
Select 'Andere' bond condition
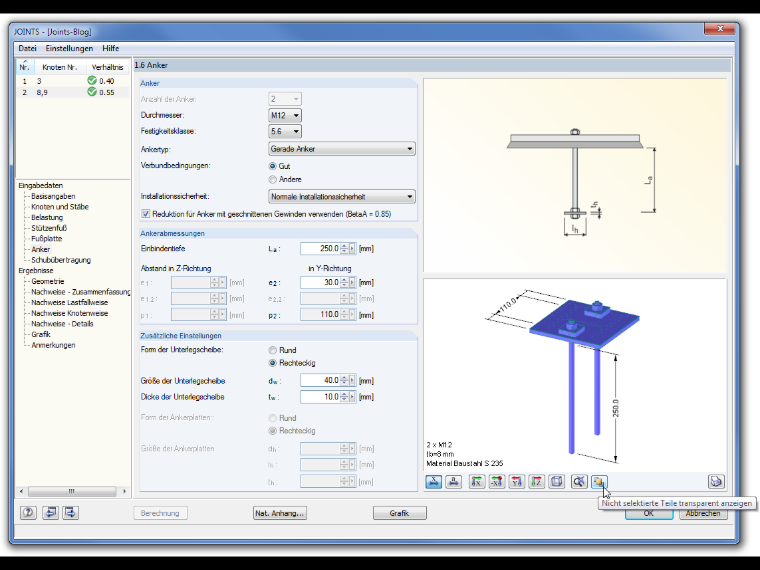point(272,179)
